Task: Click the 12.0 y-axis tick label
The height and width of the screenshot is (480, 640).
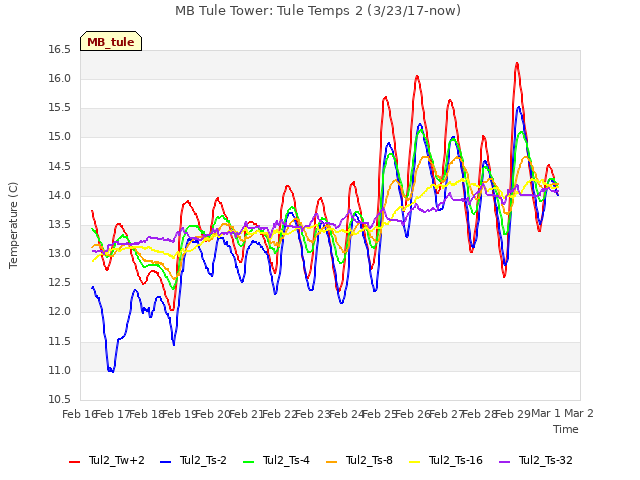Action: [x=60, y=312]
